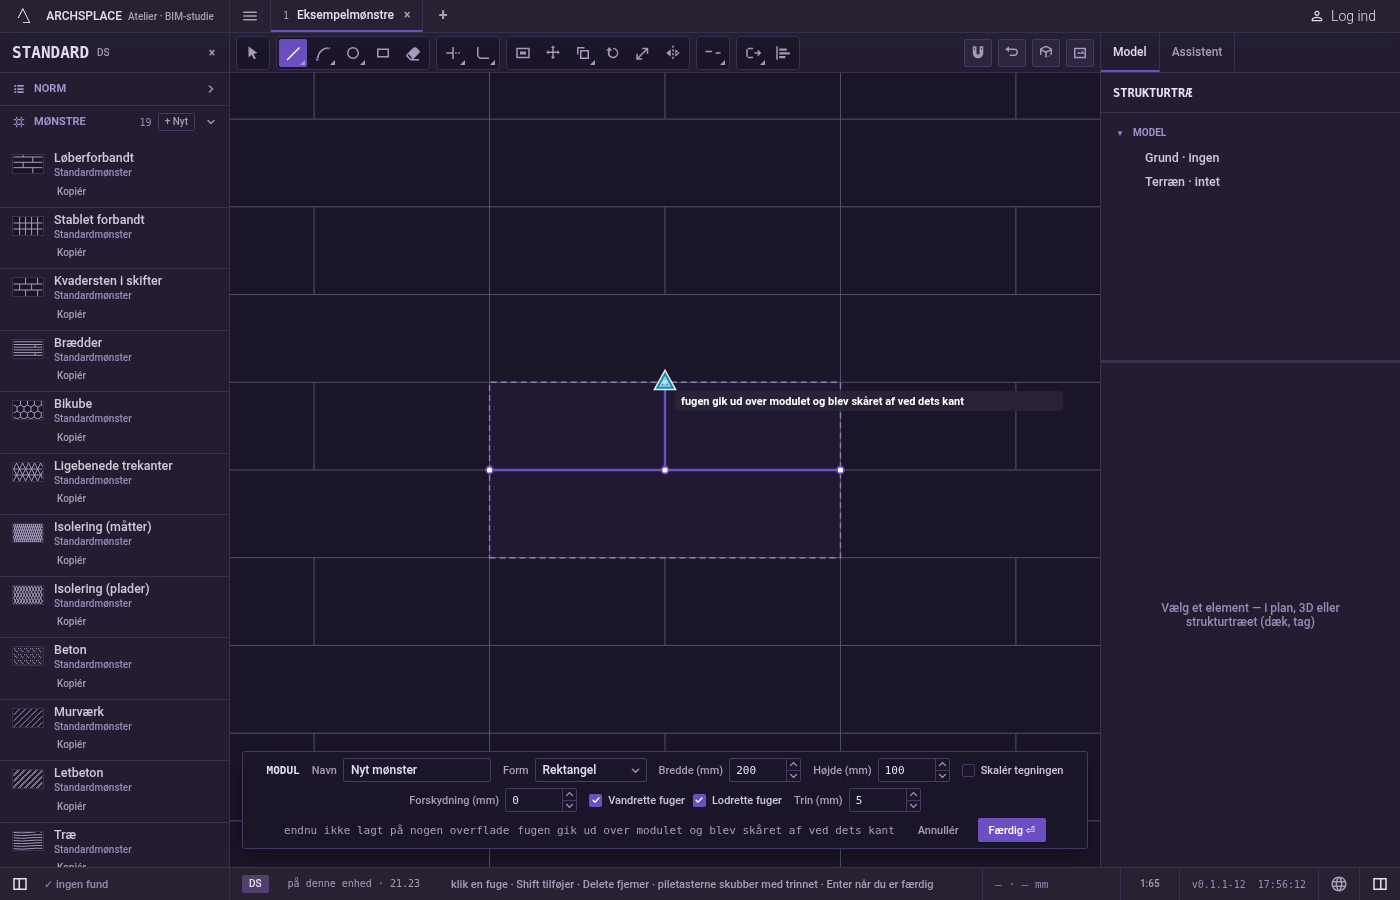Click Log ind link
Screen dimensions: 1400x900
(x=1343, y=16)
